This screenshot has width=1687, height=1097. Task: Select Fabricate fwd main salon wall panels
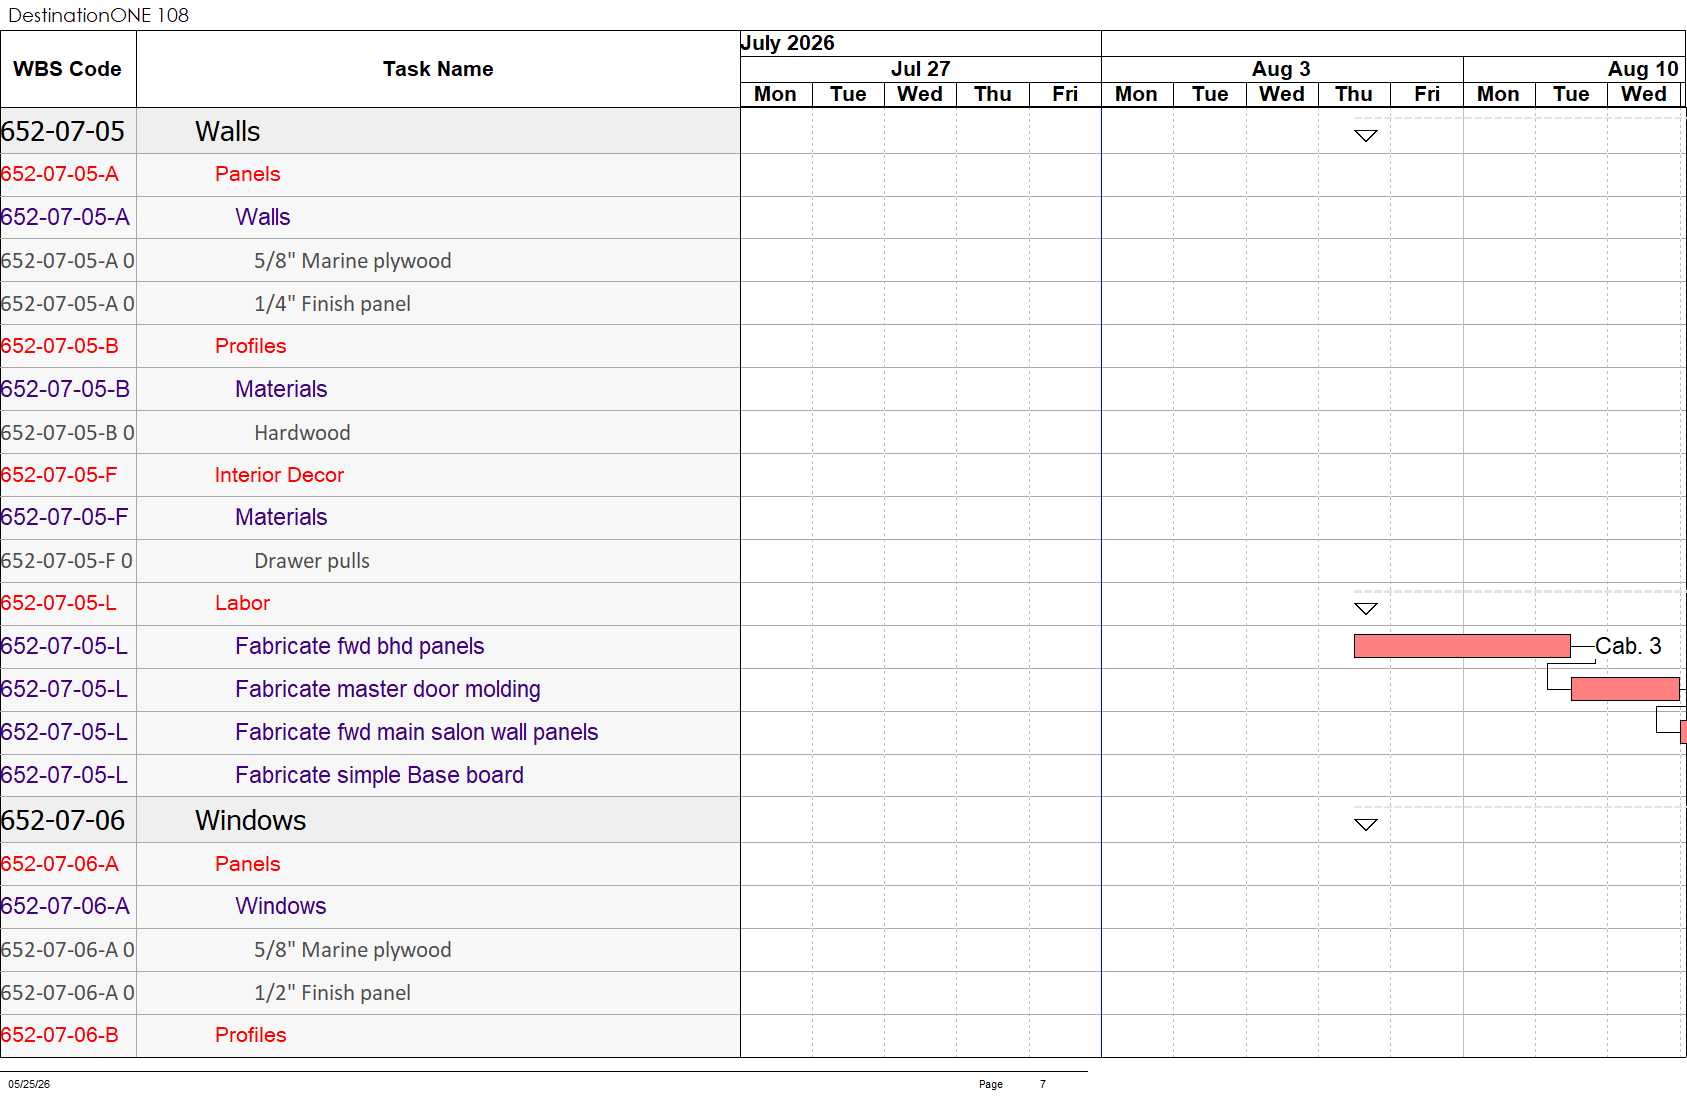pos(417,732)
